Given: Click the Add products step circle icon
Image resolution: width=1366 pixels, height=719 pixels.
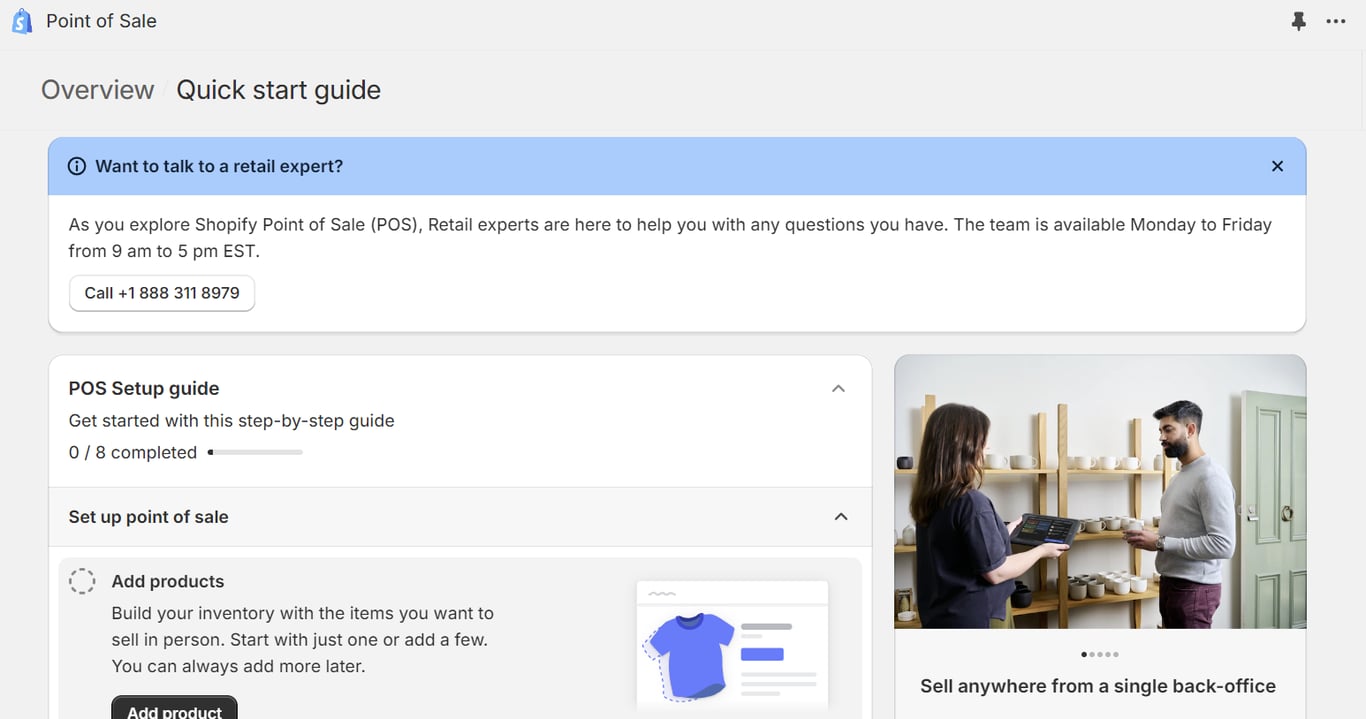Looking at the screenshot, I should click(82, 580).
